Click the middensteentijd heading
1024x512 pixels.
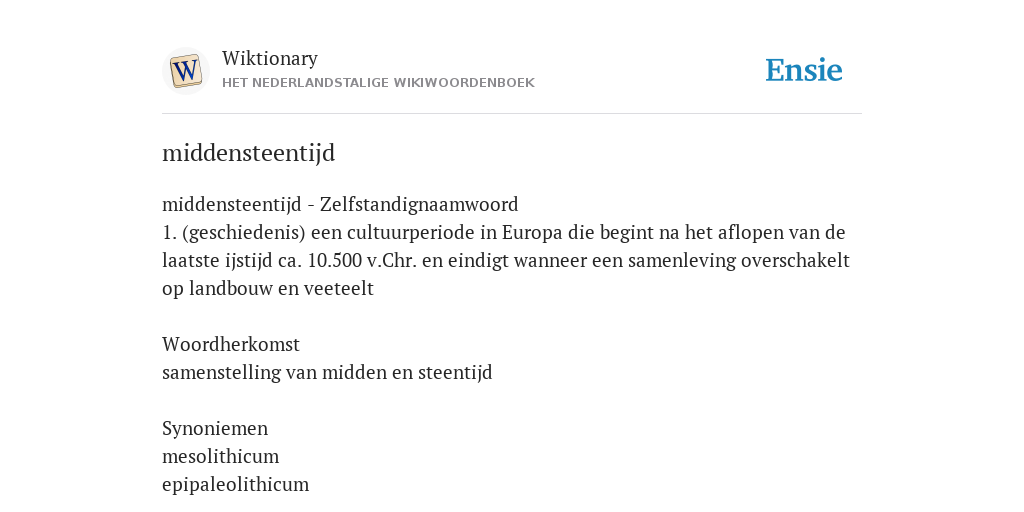[x=249, y=153]
